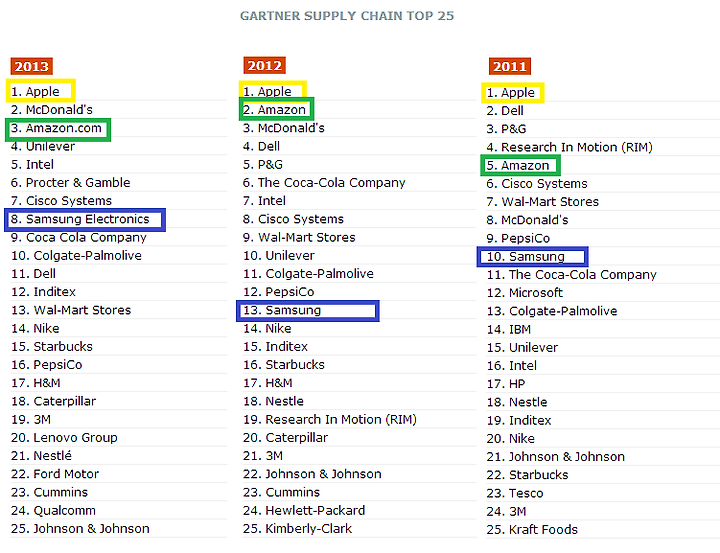
Task: Select '12. Microsoft' in the 2011 list
Action: (525, 293)
